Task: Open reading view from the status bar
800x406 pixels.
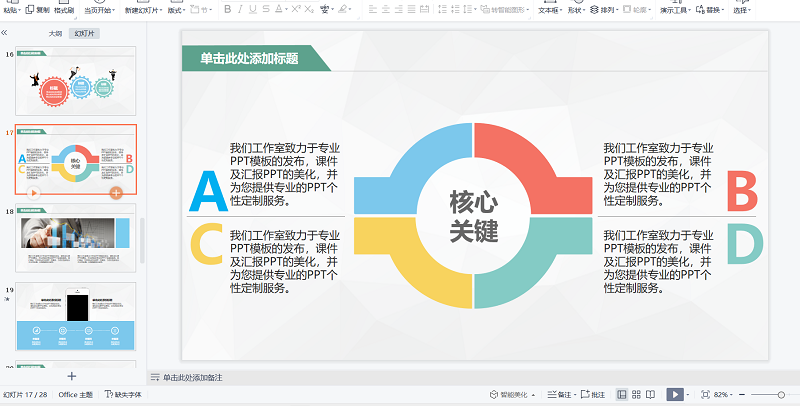Action: pyautogui.click(x=651, y=395)
